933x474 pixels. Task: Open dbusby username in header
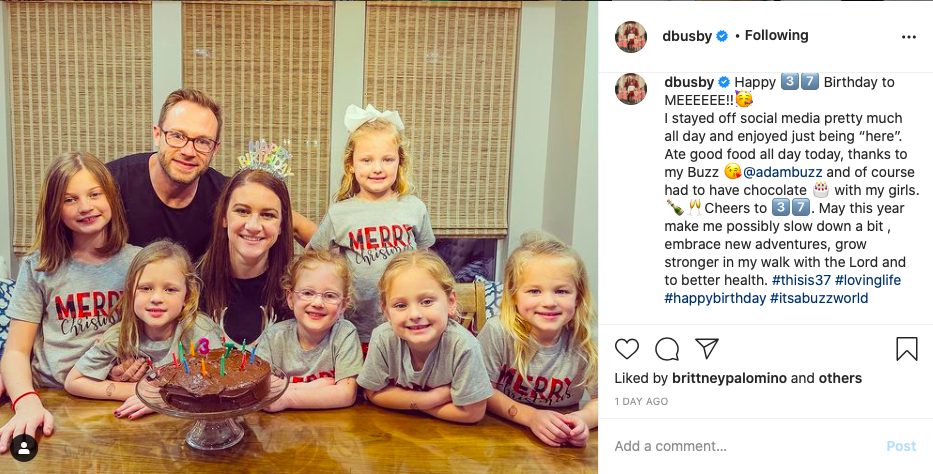[x=687, y=36]
